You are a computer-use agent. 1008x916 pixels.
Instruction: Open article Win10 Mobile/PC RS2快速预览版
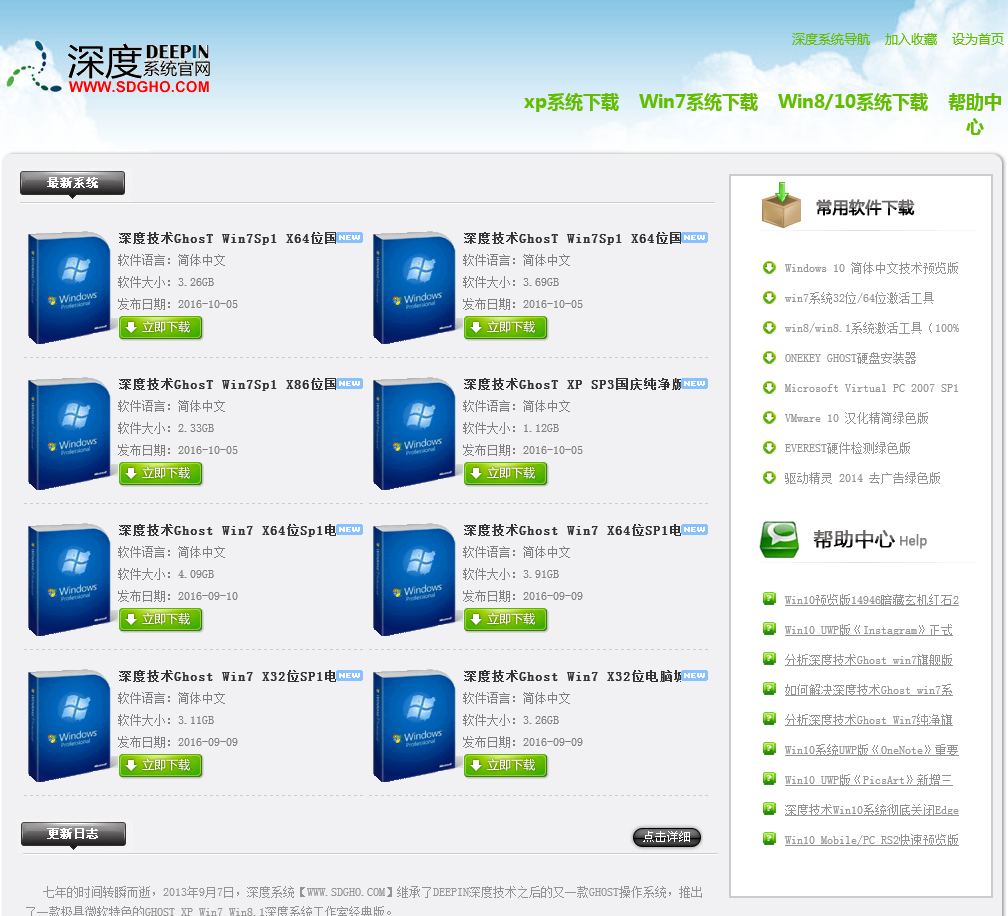pos(871,840)
